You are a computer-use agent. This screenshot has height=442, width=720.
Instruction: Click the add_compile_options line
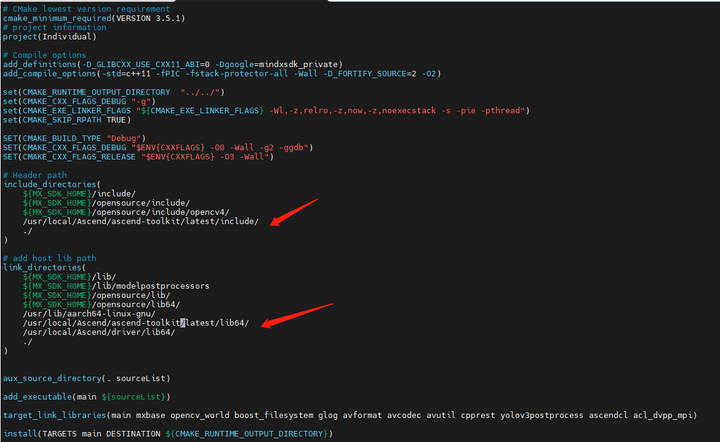222,73
